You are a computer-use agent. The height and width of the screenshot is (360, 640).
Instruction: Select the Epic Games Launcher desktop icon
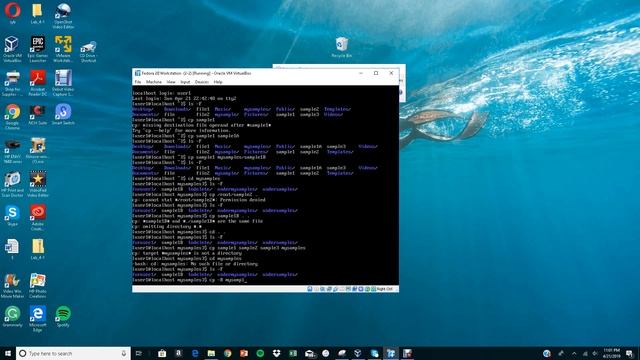[x=38, y=49]
